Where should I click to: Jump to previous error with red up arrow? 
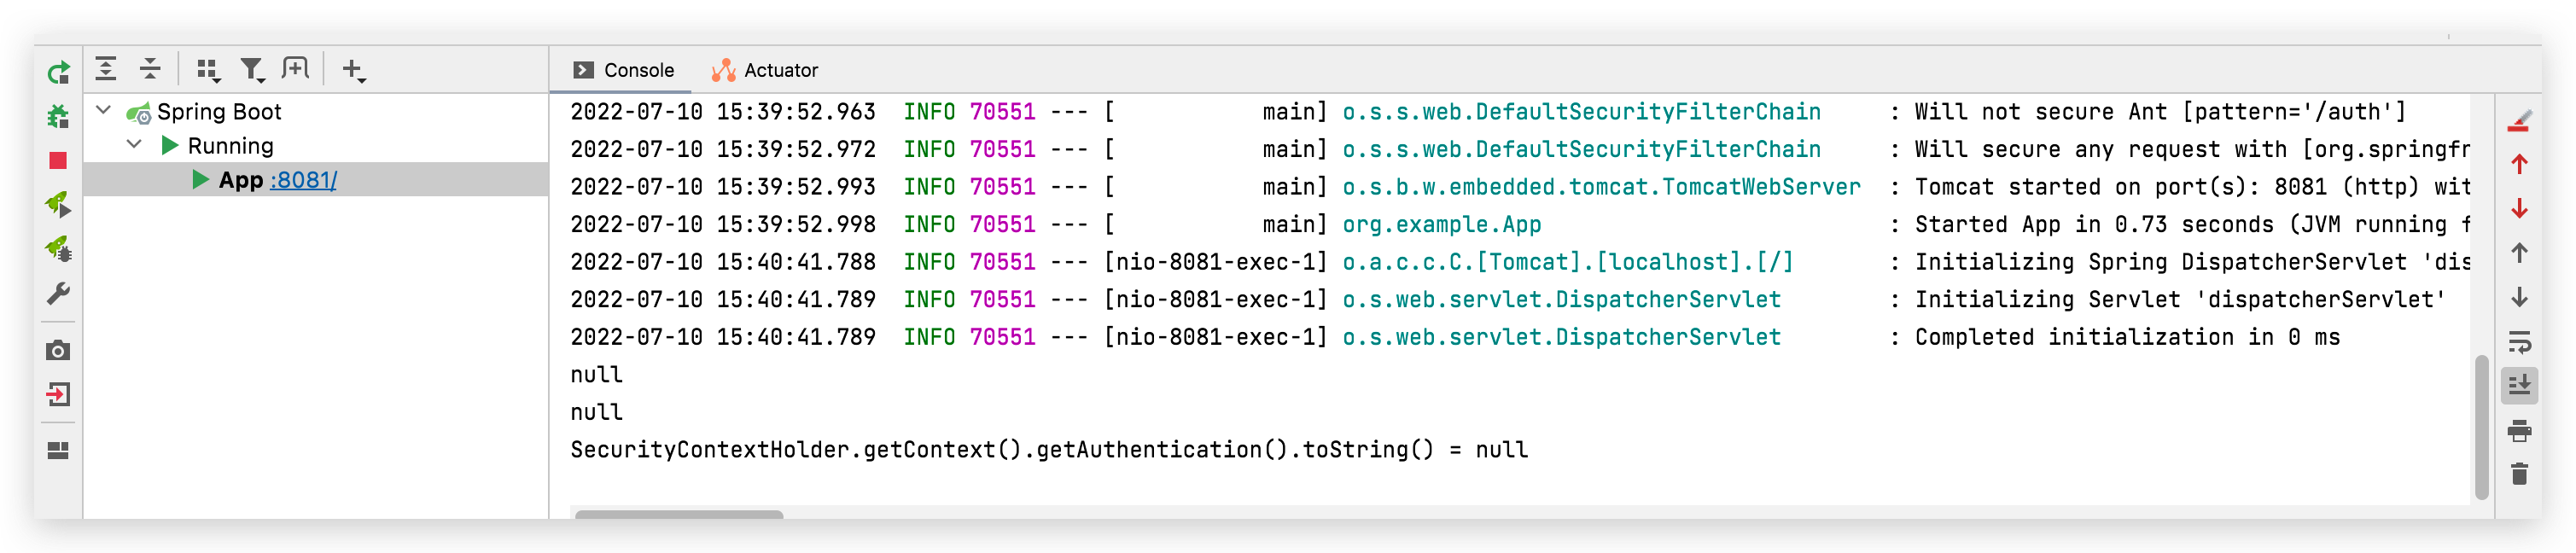click(2519, 164)
